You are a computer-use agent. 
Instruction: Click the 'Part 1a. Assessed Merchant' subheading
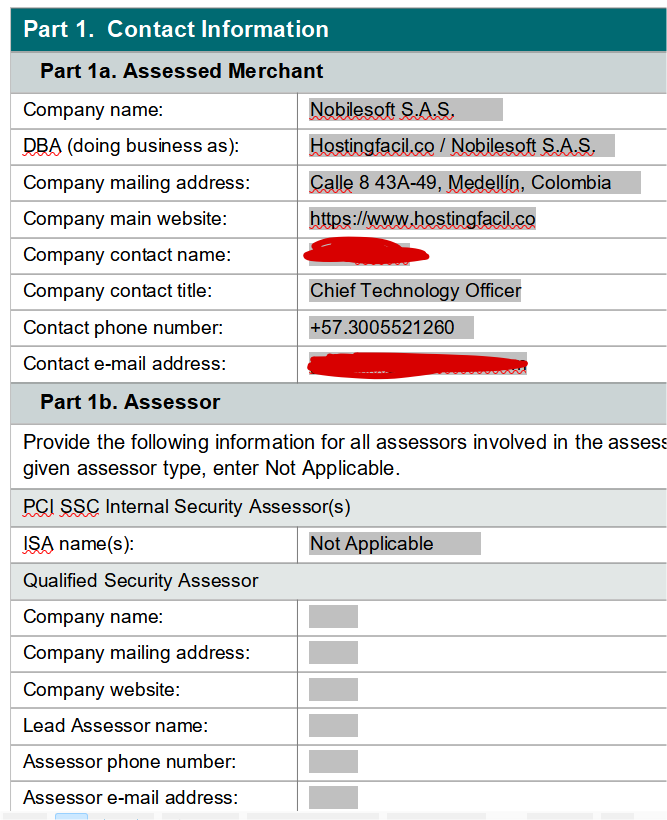pos(182,71)
